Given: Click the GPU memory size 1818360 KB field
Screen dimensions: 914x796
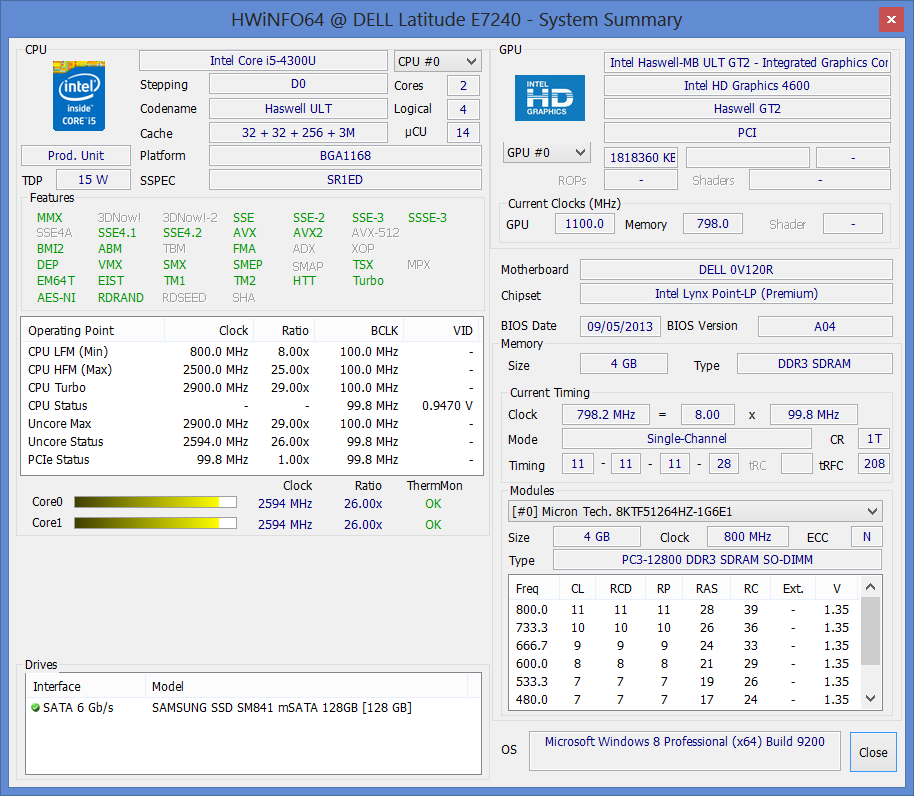Looking at the screenshot, I should (x=641, y=157).
